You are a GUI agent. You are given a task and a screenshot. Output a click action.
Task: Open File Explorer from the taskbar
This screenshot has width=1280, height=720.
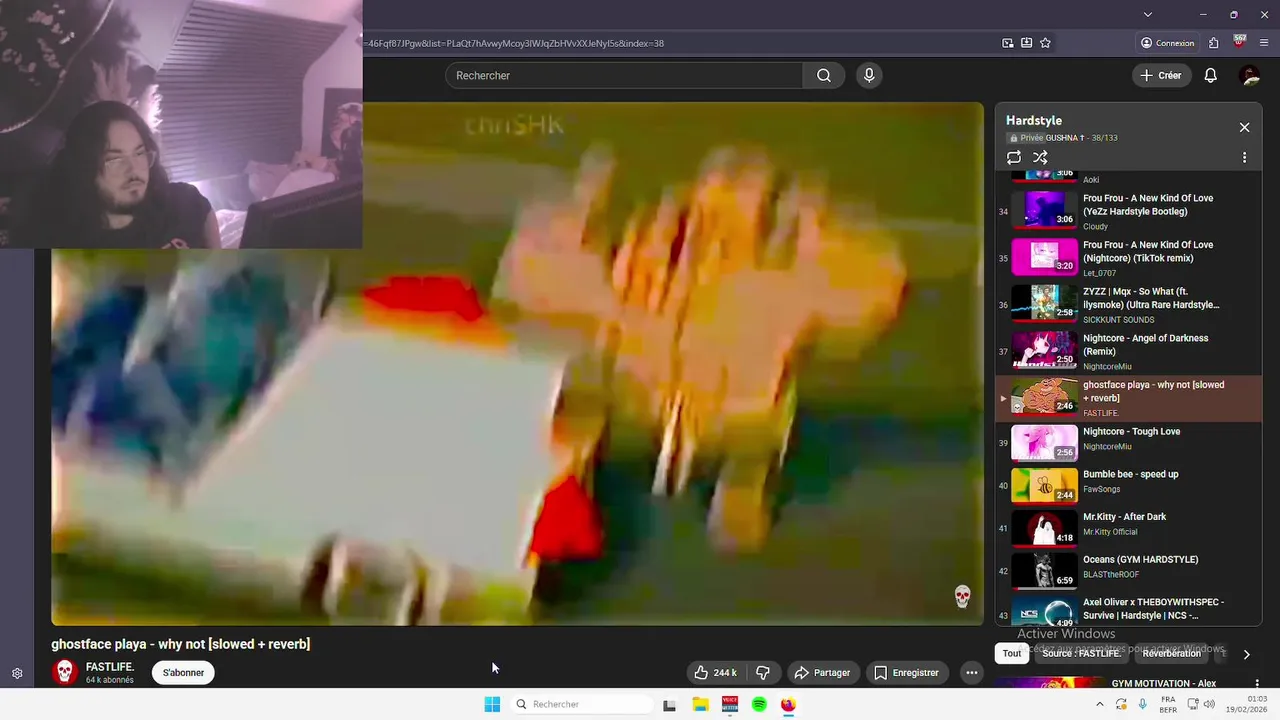tap(700, 704)
